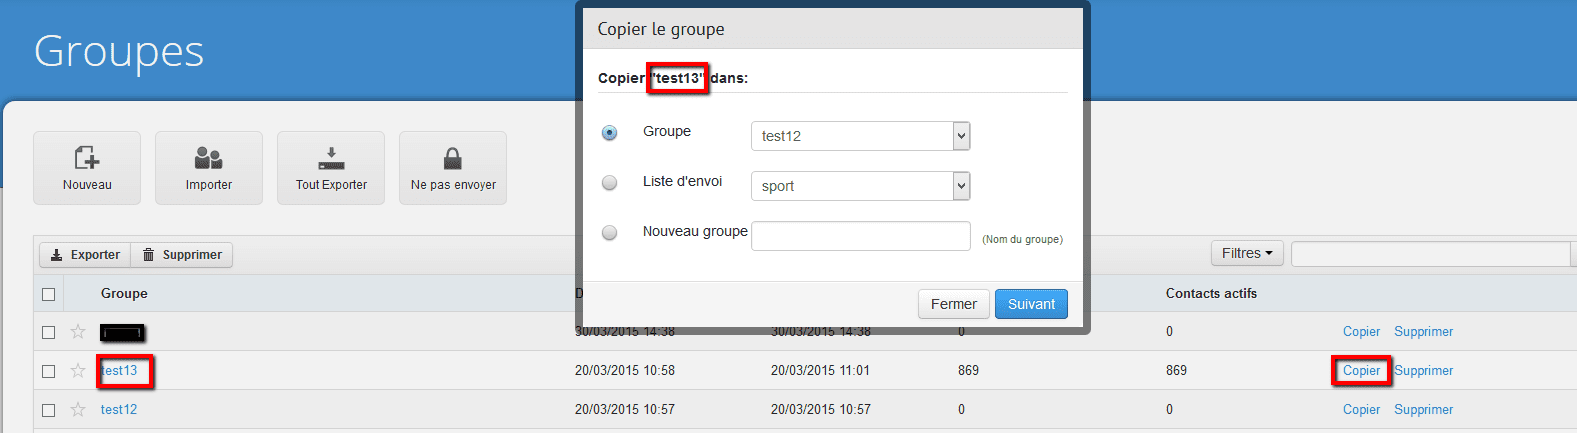Click the Nouveau group icon
Viewport: 1577px width, 433px height.
point(87,158)
